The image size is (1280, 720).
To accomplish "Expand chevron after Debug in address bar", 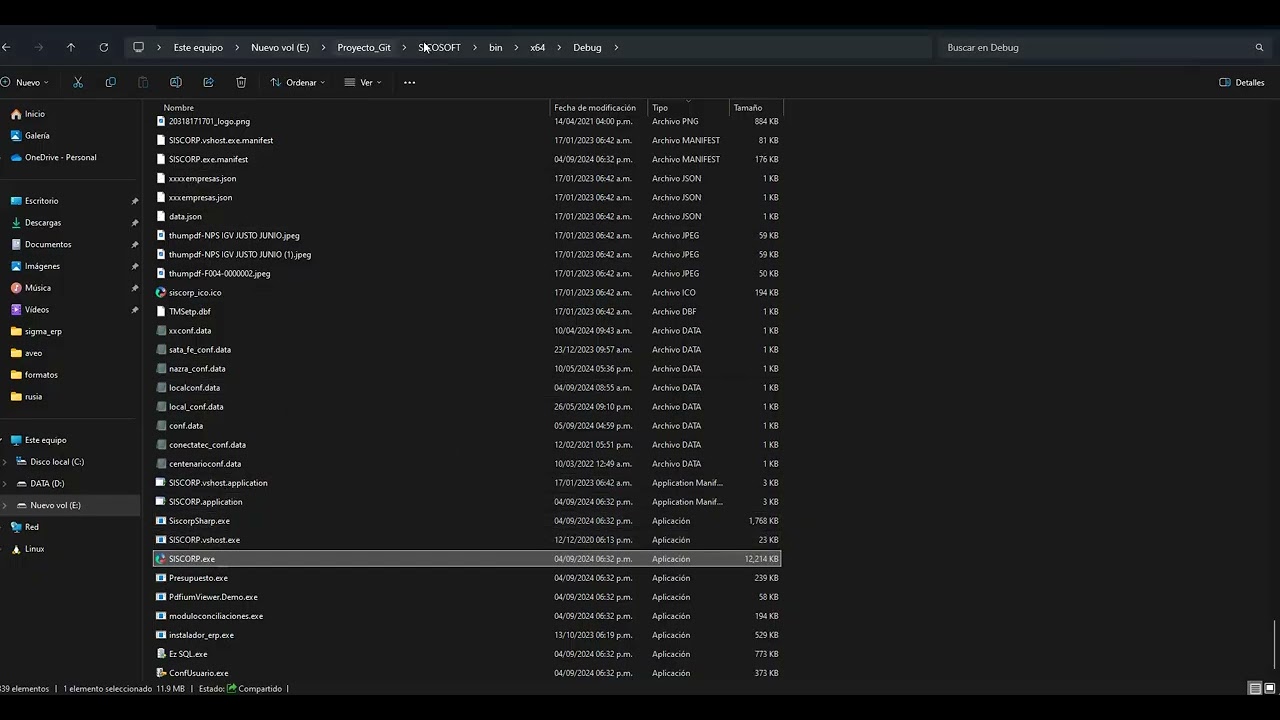I will click(616, 47).
